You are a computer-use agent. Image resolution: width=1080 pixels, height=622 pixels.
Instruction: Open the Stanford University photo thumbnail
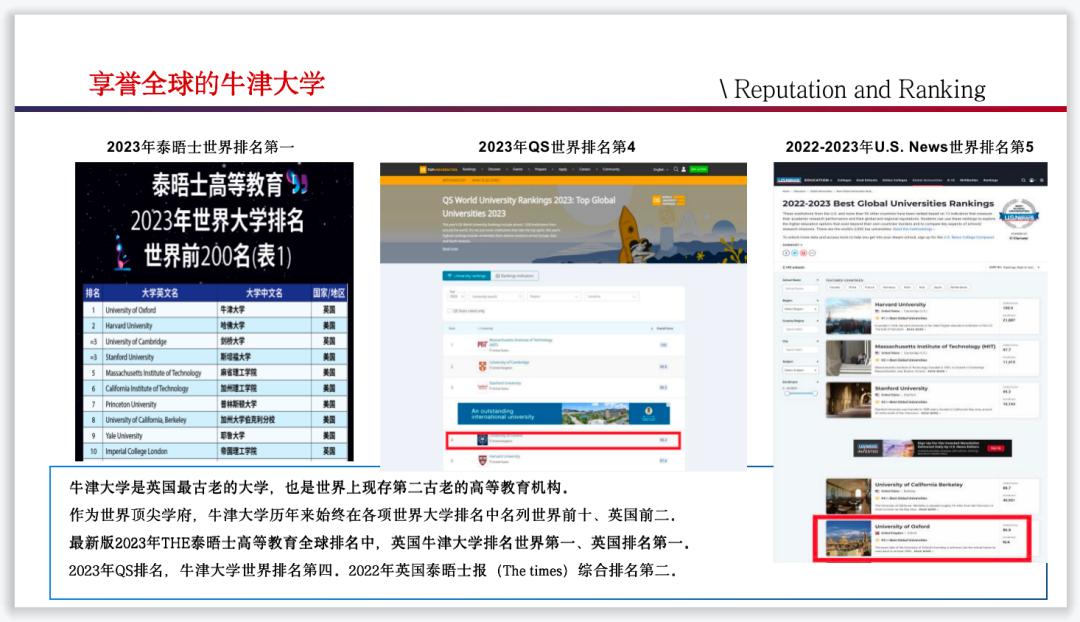849,400
